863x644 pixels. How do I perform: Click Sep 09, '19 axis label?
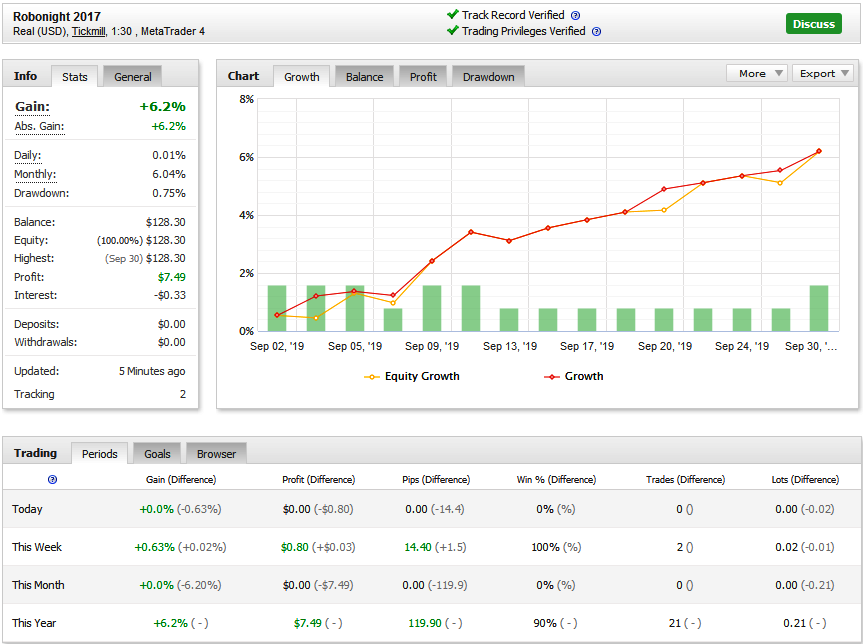(x=432, y=346)
